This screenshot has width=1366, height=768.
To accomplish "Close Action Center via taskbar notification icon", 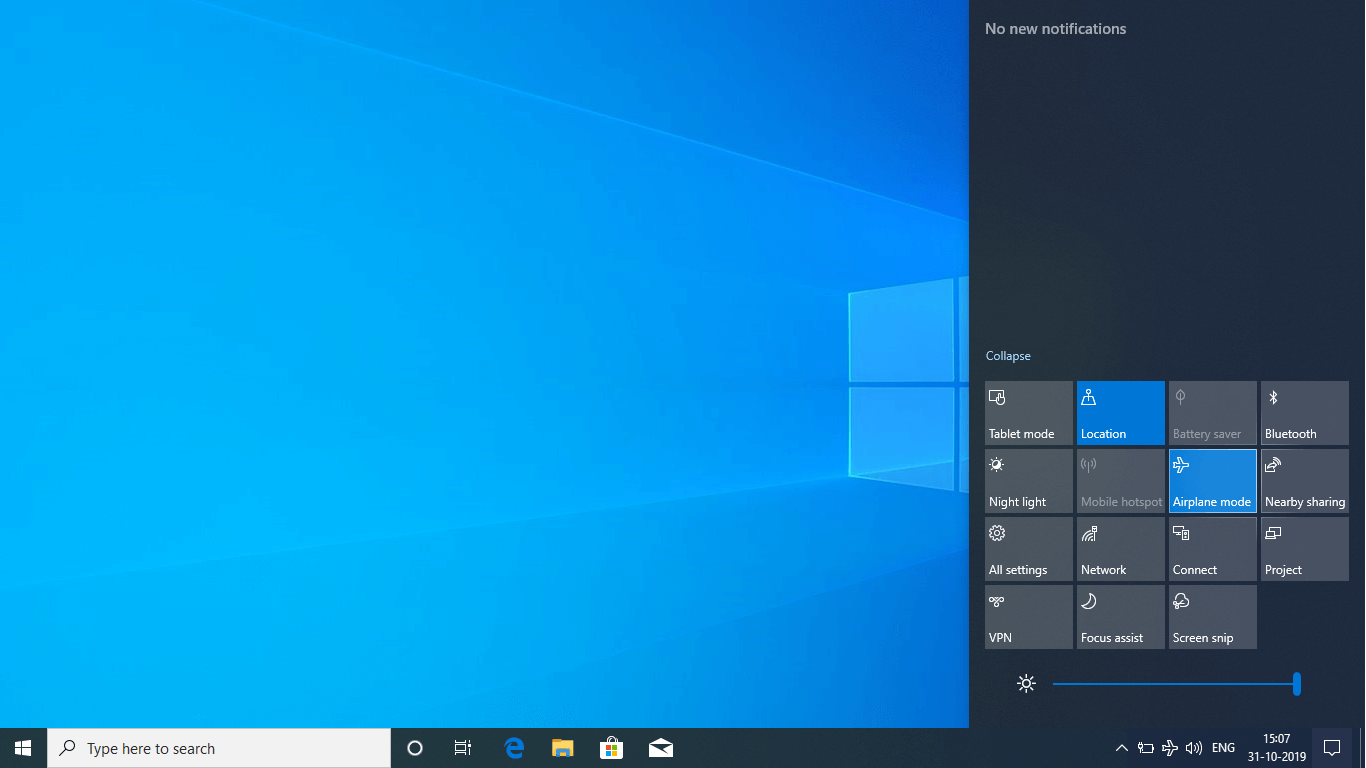I will pos(1332,748).
